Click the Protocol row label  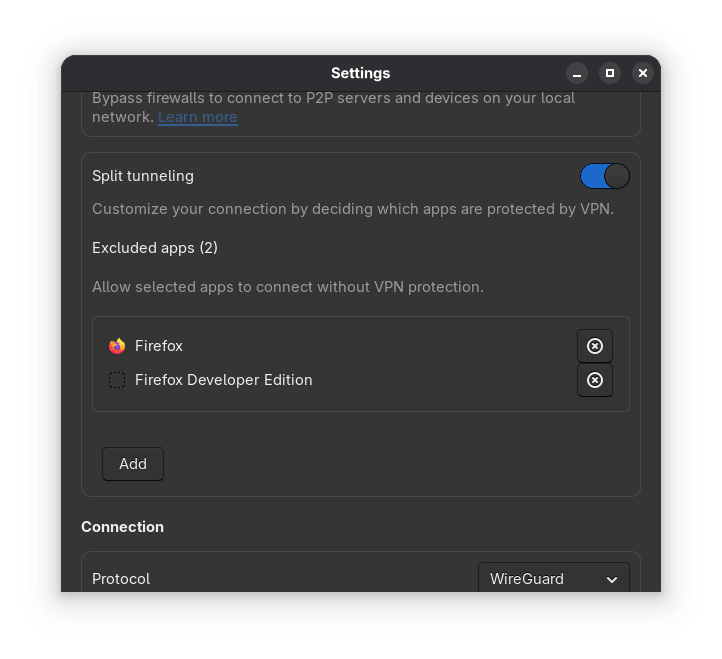click(x=121, y=579)
